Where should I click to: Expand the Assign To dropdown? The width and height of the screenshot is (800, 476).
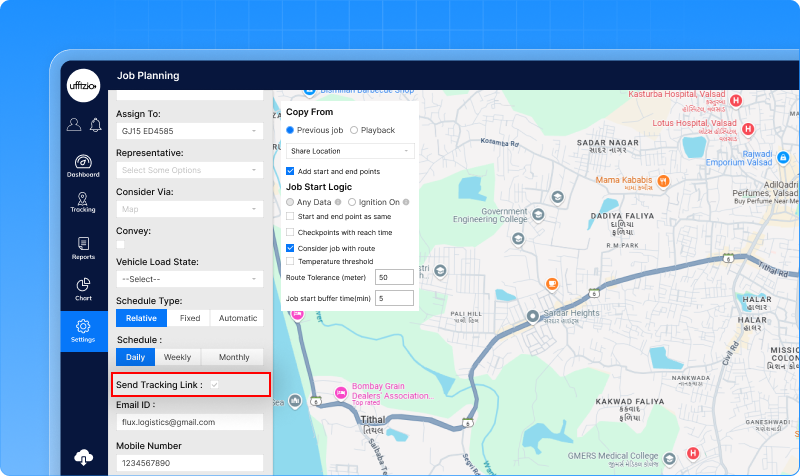[189, 131]
